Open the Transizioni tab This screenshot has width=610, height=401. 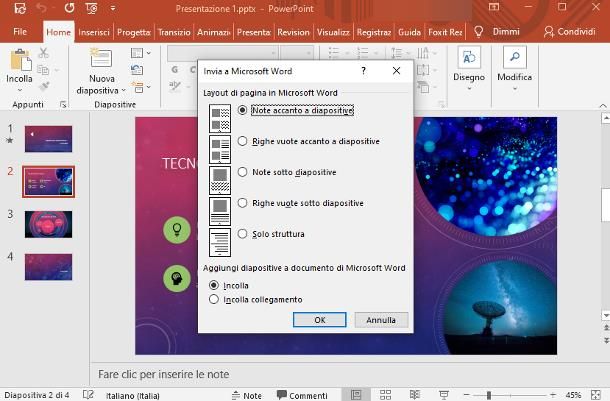click(x=174, y=32)
